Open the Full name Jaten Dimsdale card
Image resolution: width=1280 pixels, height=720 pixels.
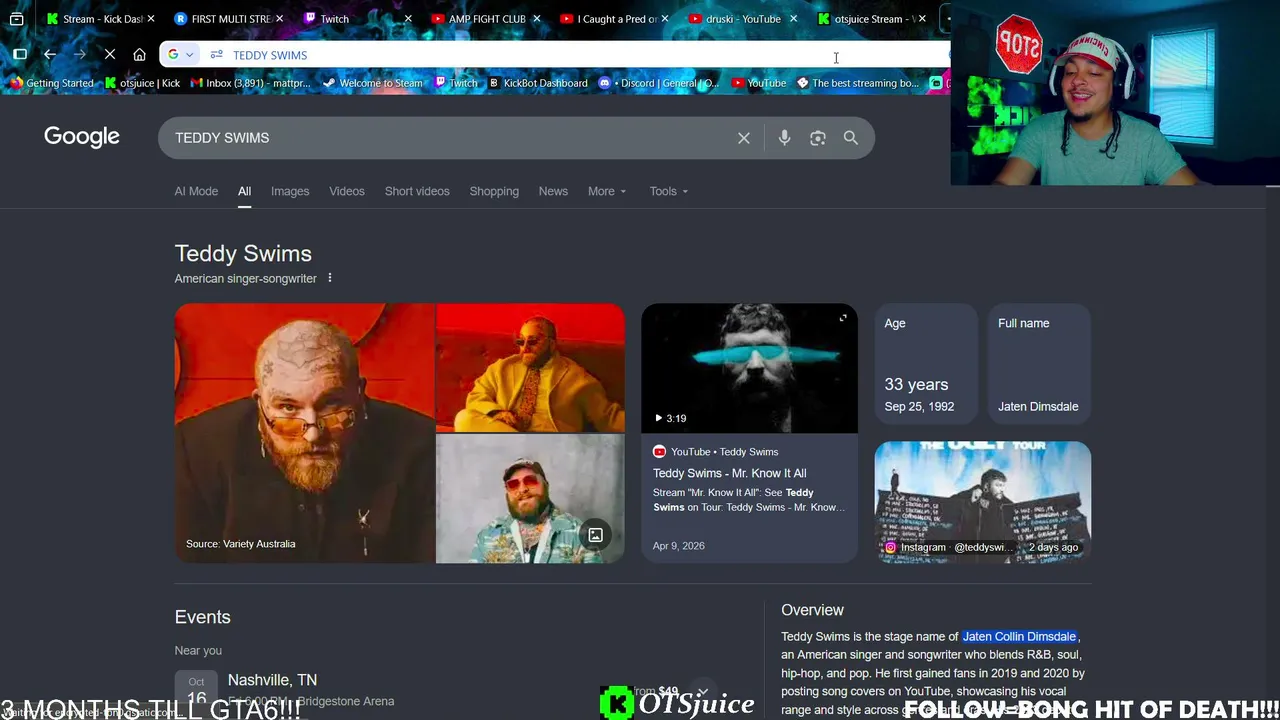point(1038,364)
